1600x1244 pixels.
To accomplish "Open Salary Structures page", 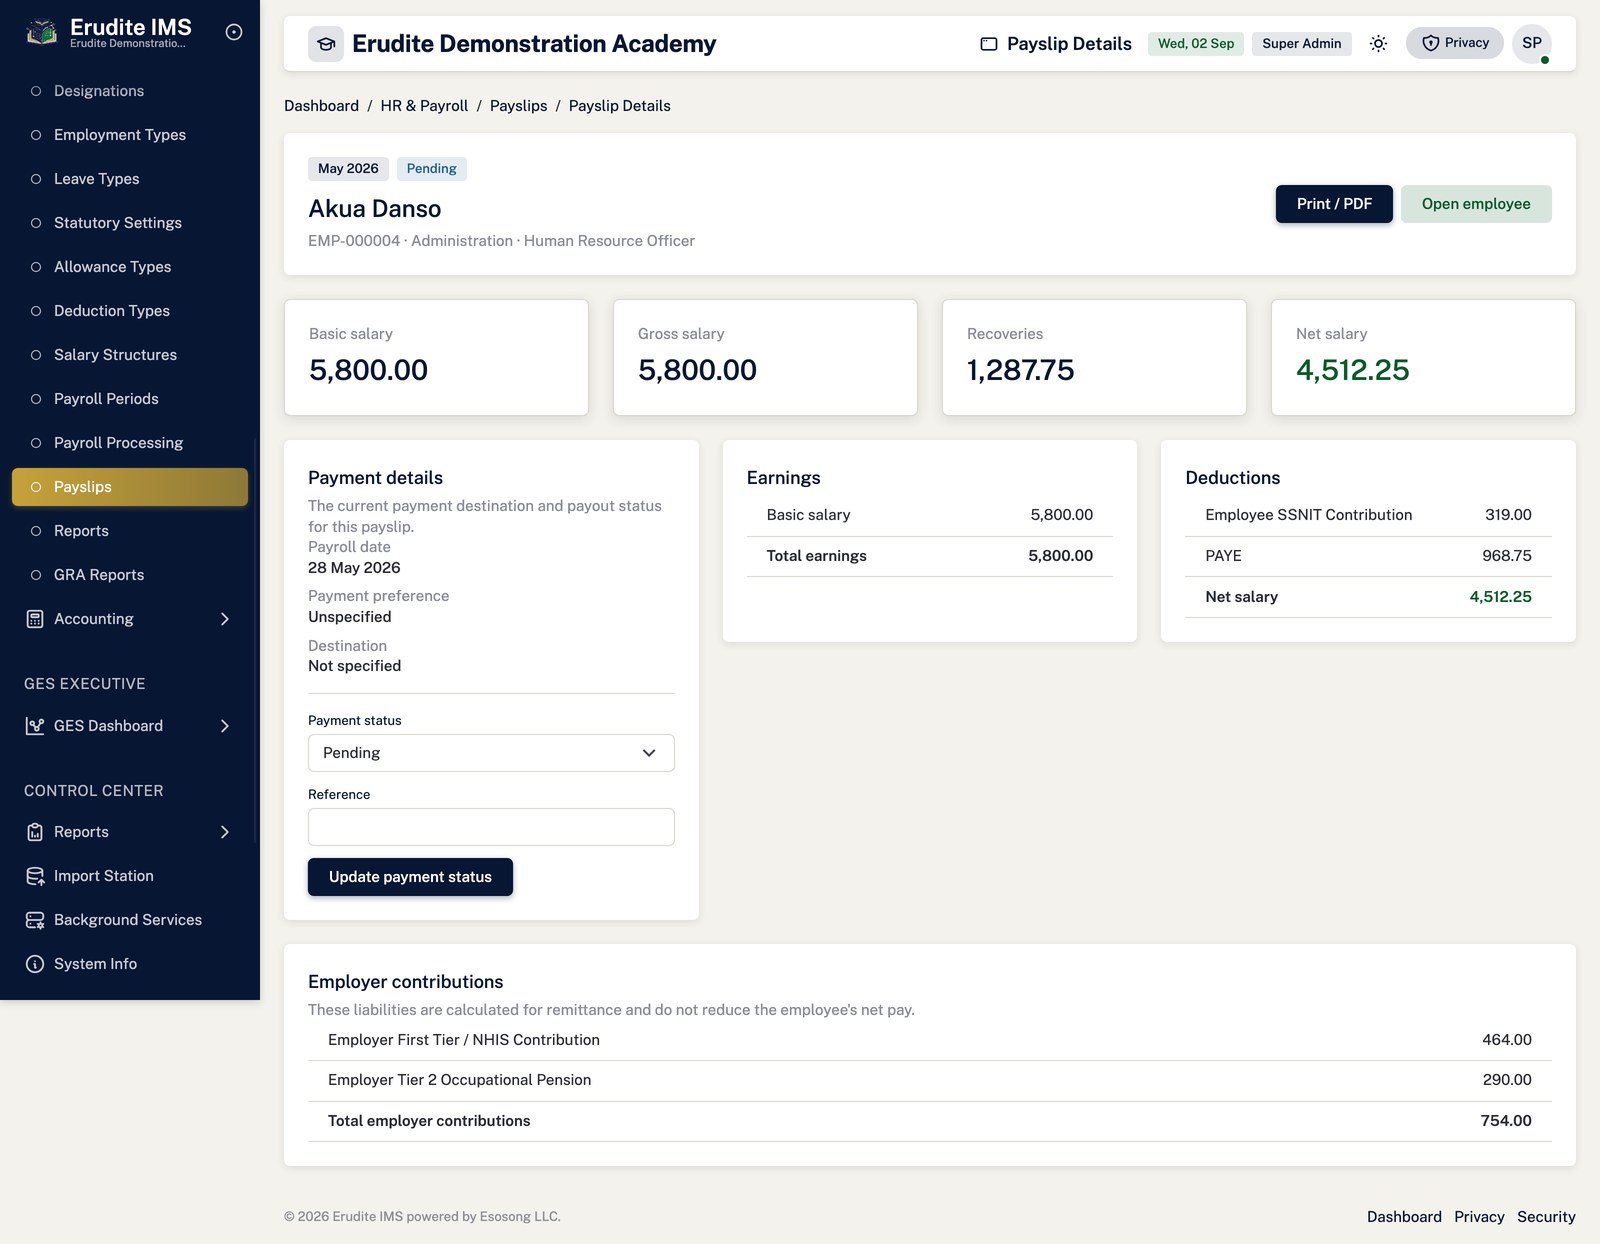I will pyautogui.click(x=130, y=355).
